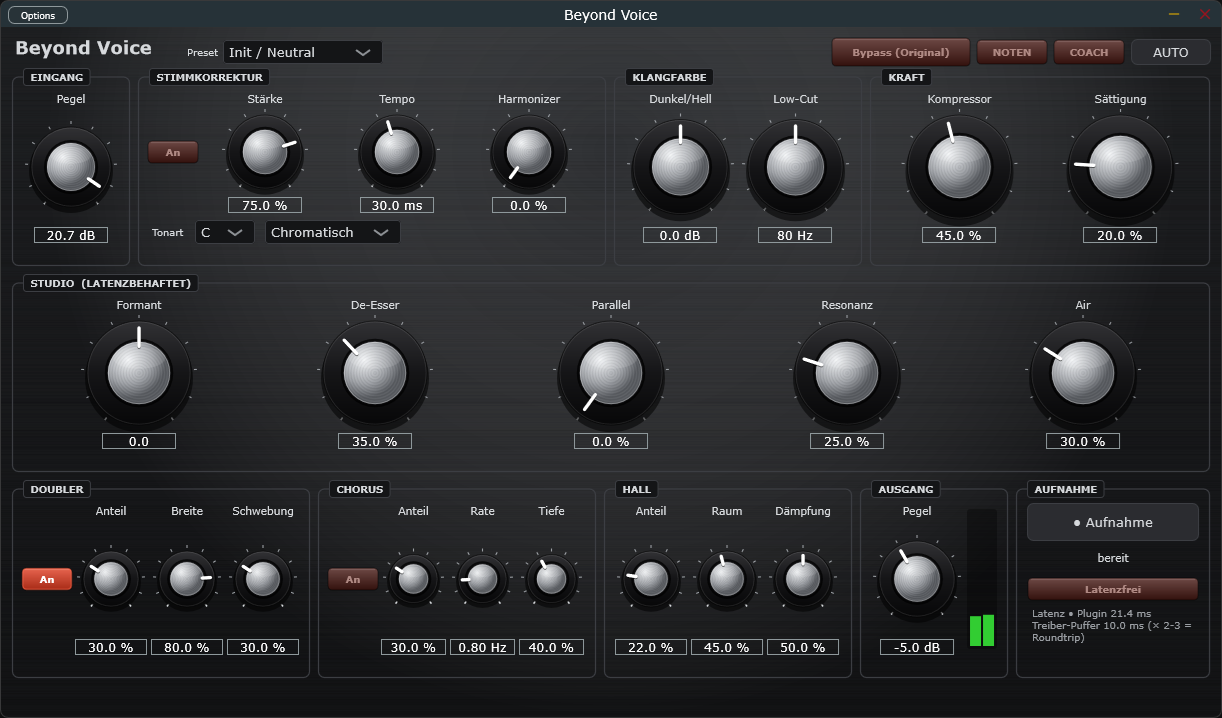This screenshot has height=718, width=1222.
Task: Click the Chorus Rate knob
Action: click(482, 579)
